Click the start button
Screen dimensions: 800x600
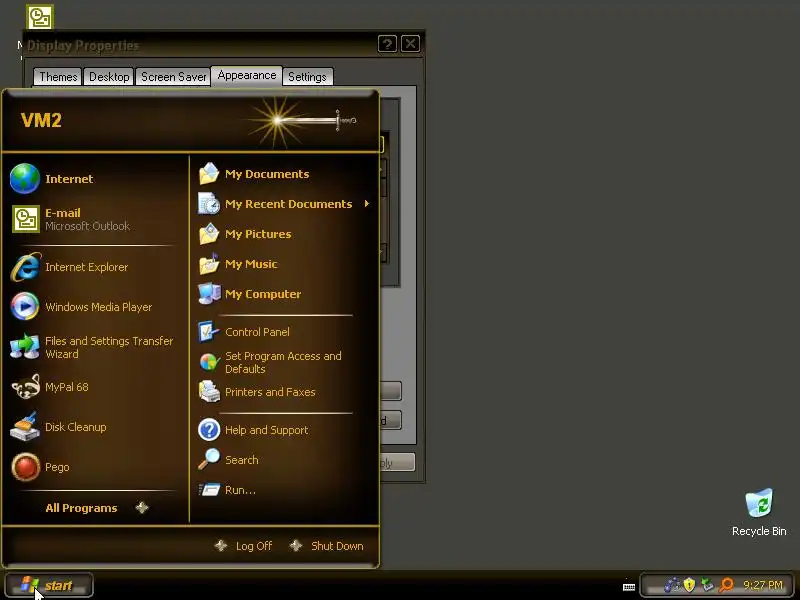click(x=49, y=585)
